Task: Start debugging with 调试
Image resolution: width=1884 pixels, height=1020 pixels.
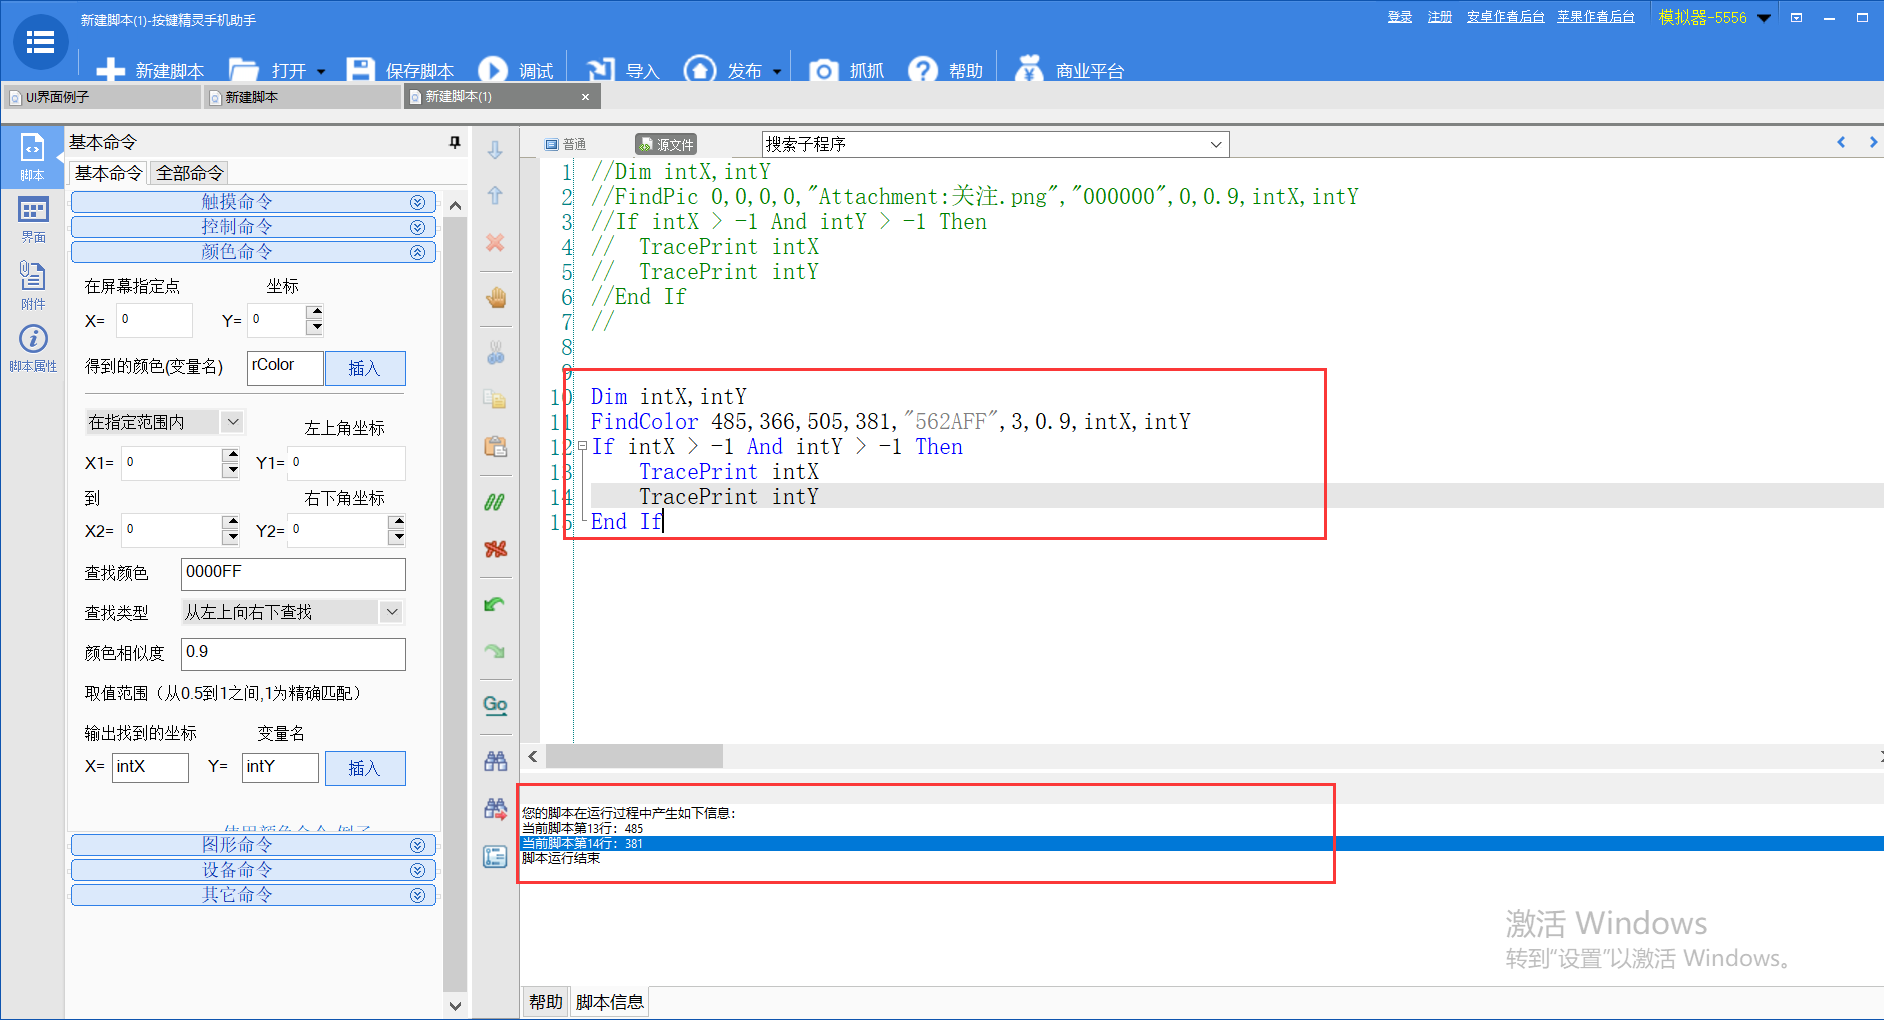Action: tap(516, 70)
